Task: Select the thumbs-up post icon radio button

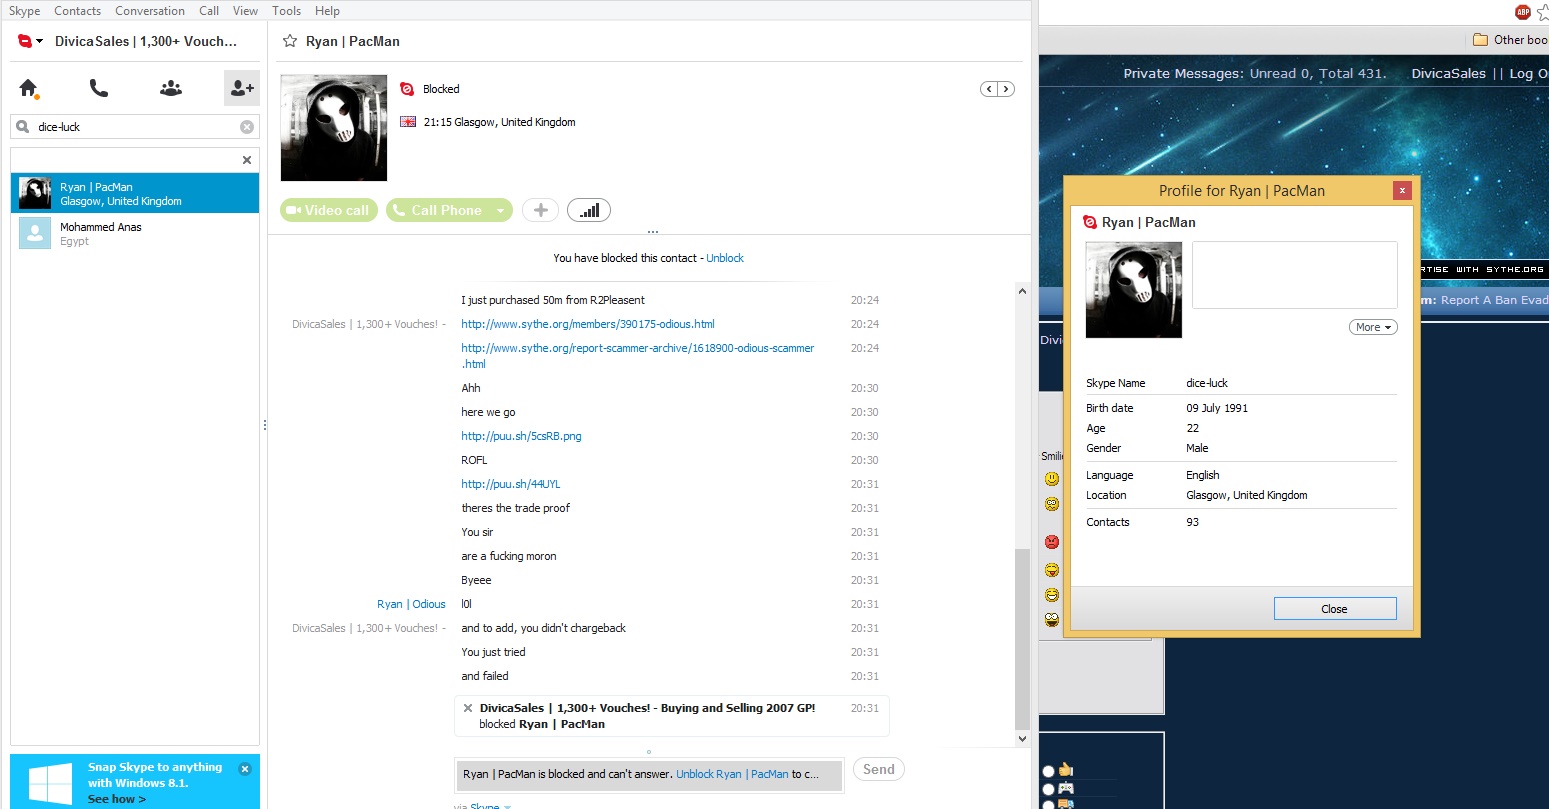Action: (1048, 771)
